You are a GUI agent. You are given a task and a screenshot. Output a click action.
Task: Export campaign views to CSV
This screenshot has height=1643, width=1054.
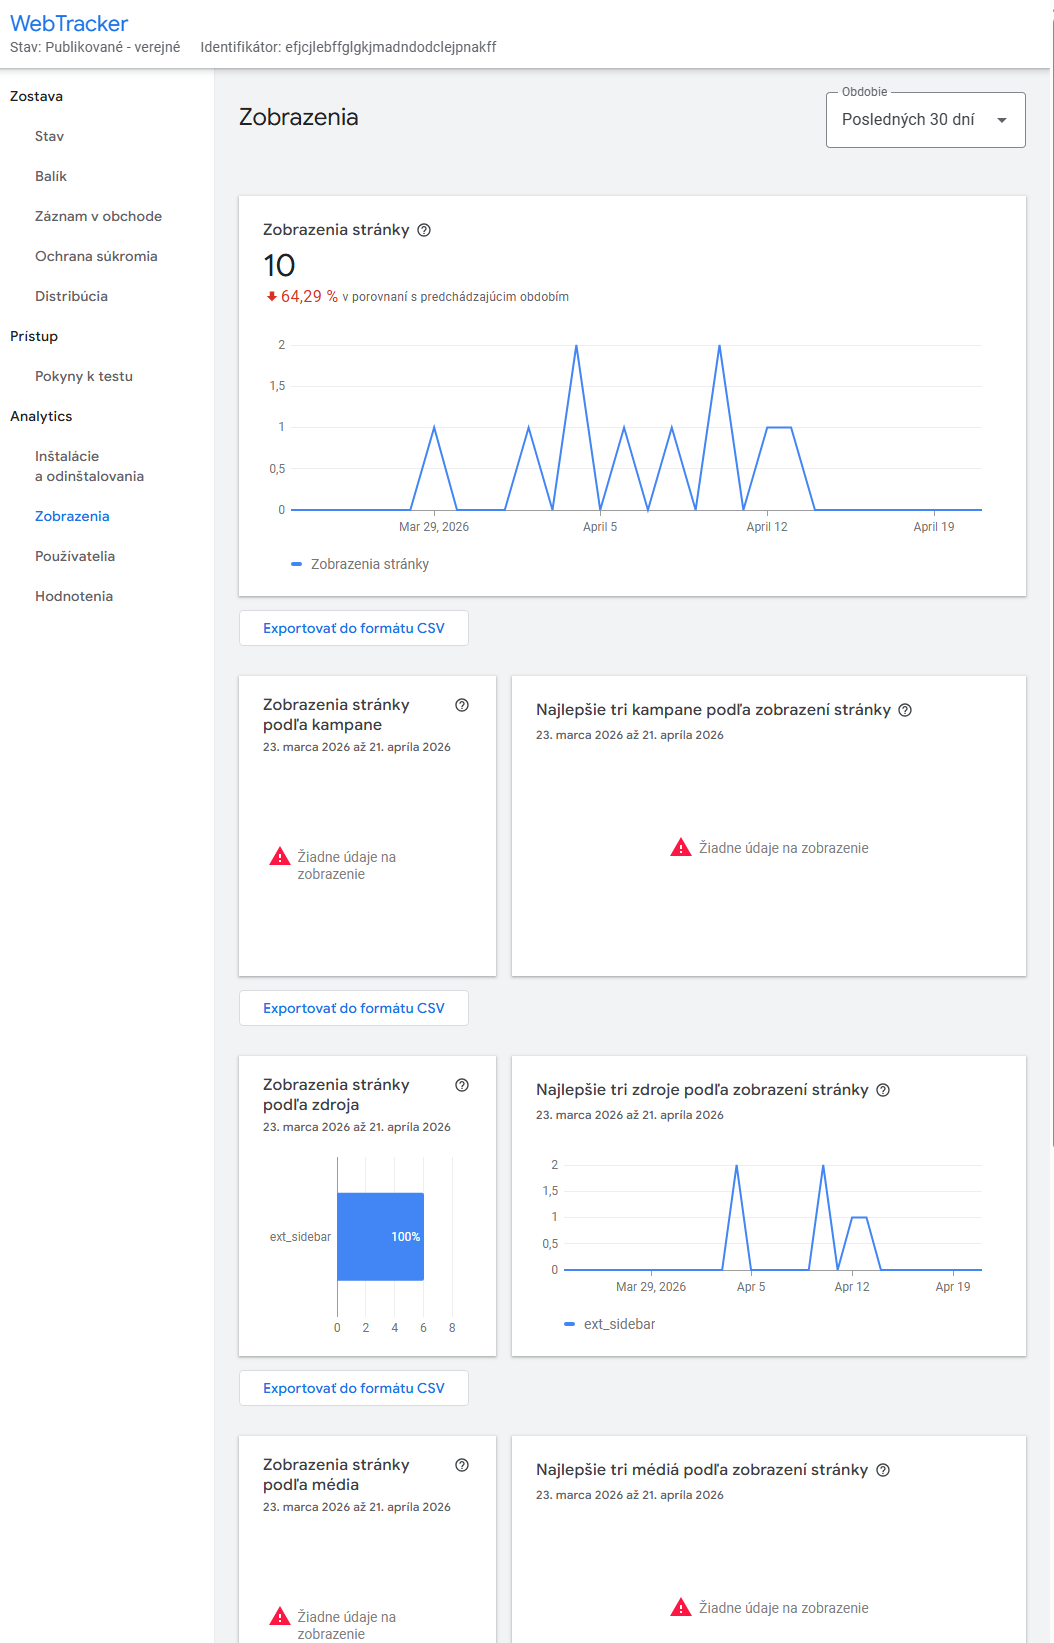pos(354,1008)
